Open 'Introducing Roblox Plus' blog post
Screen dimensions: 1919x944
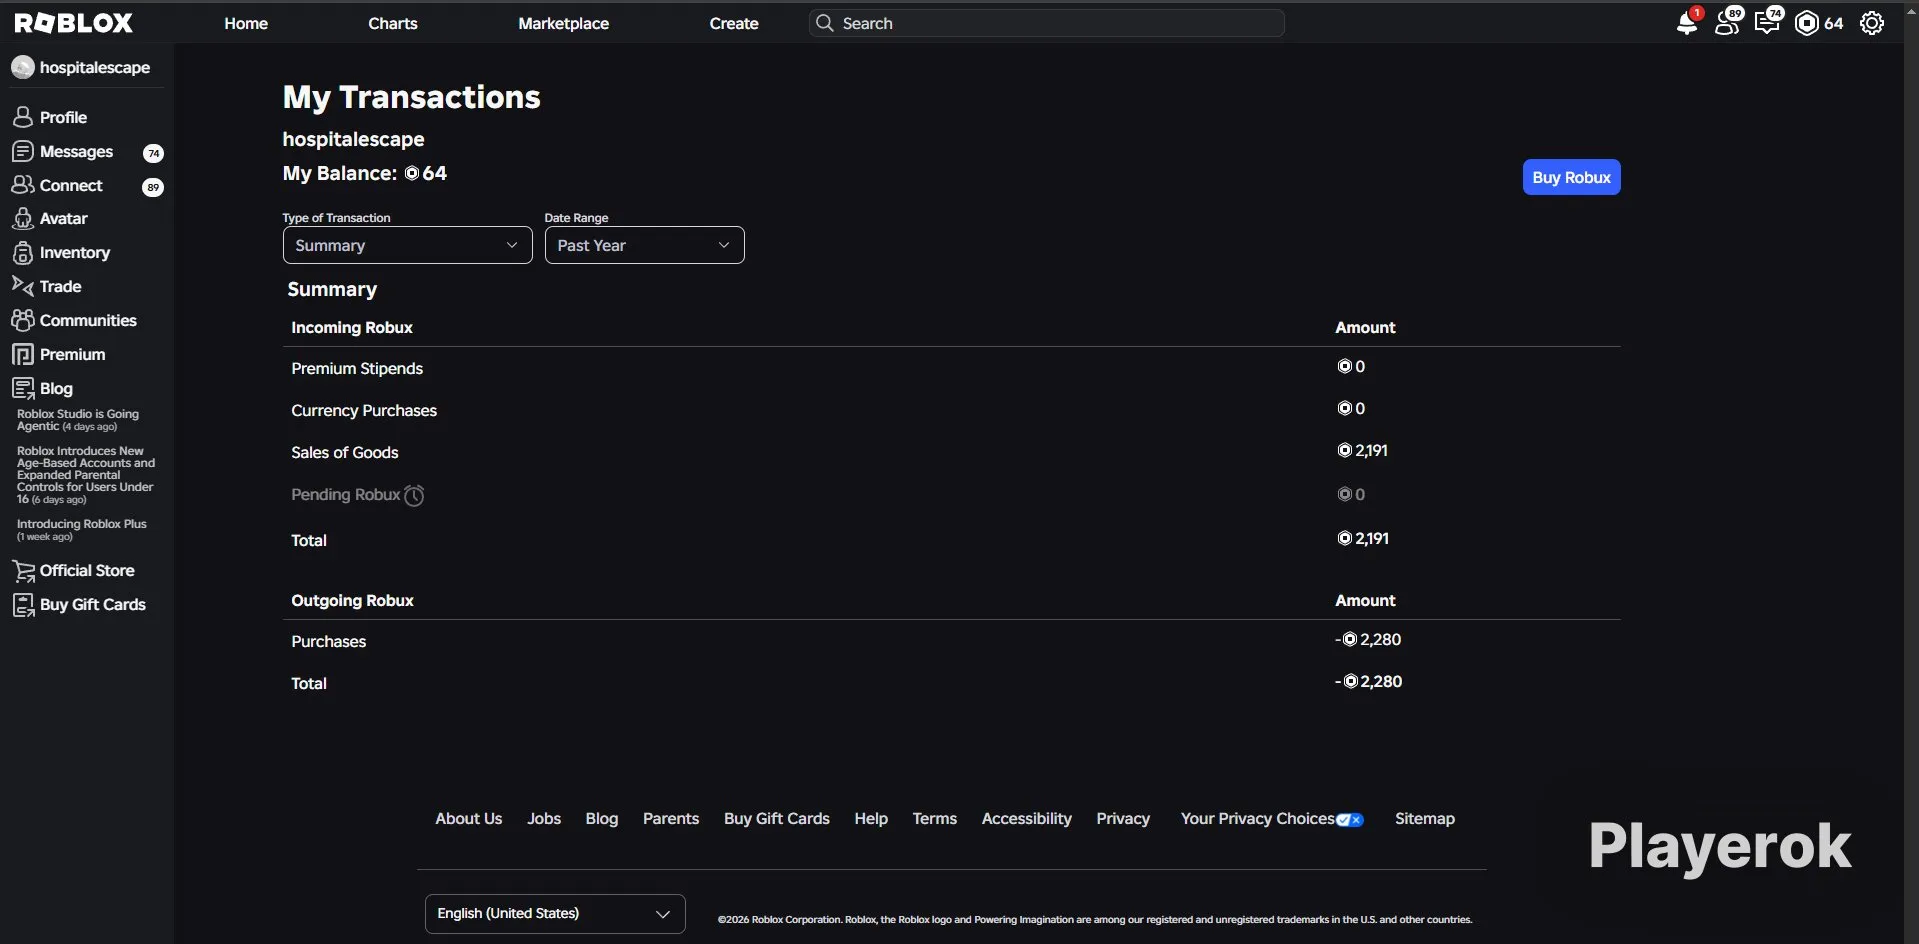click(82, 530)
